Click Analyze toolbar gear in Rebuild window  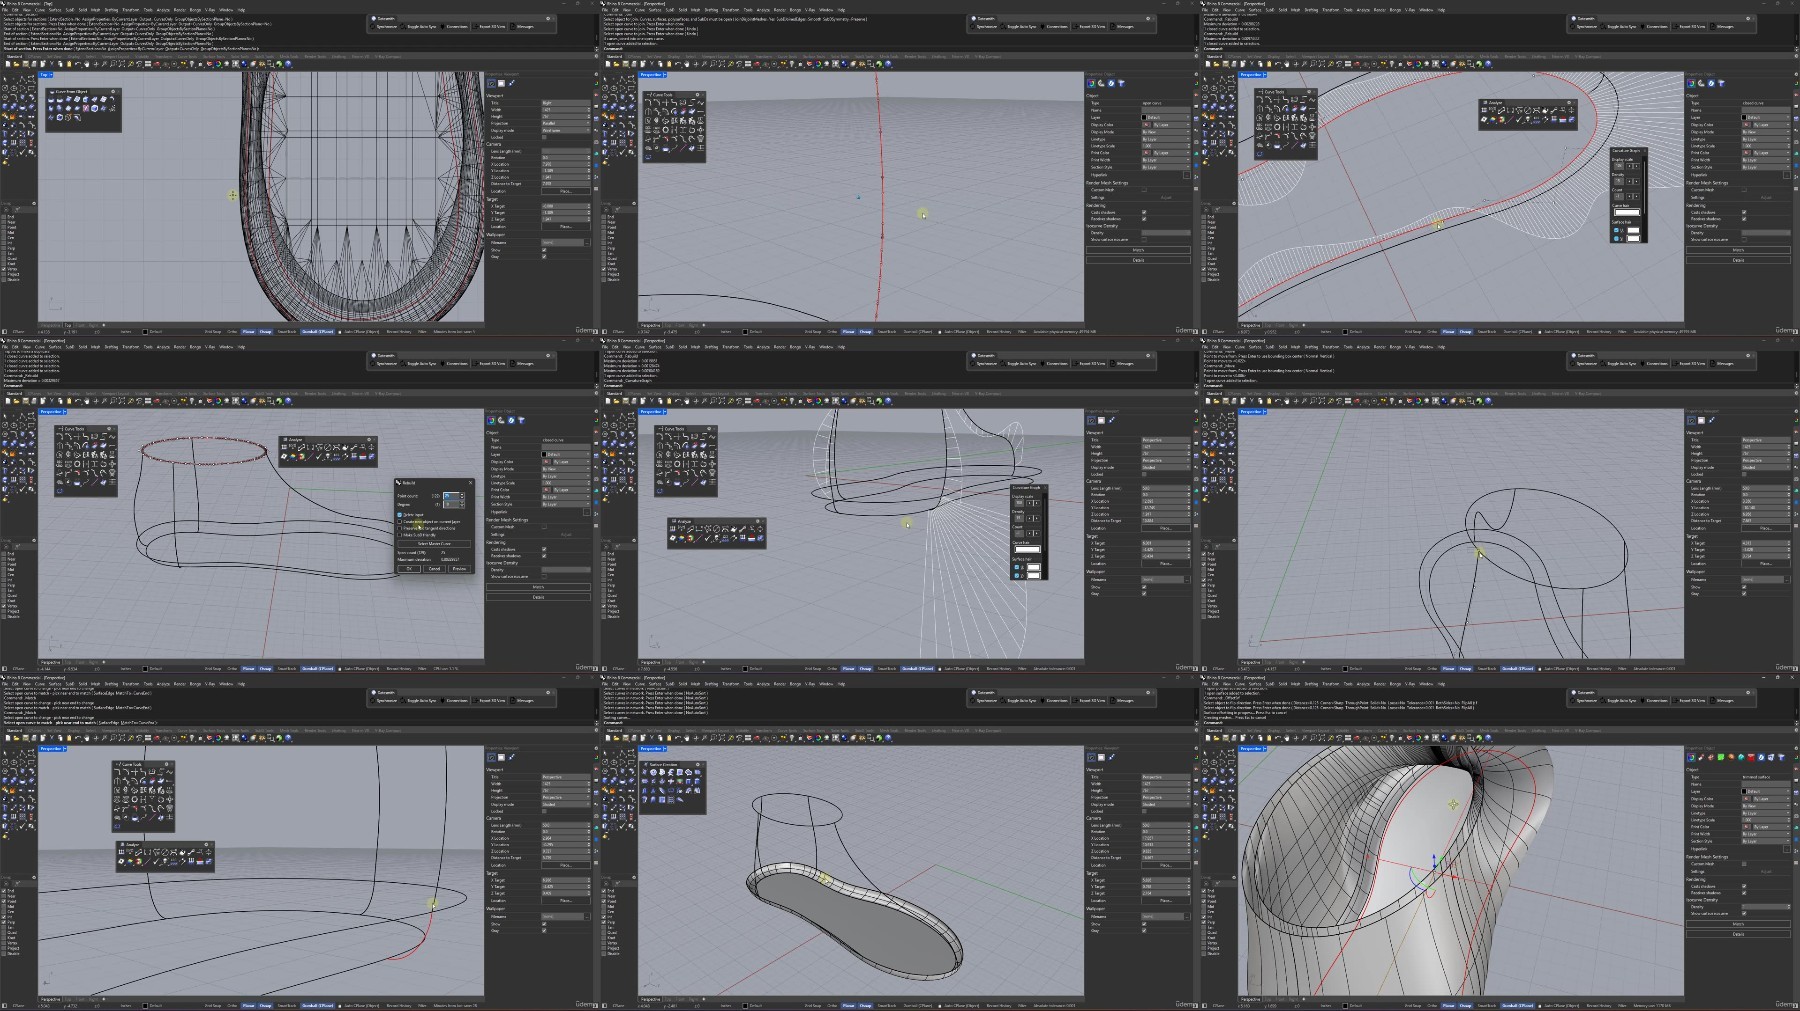(x=369, y=439)
